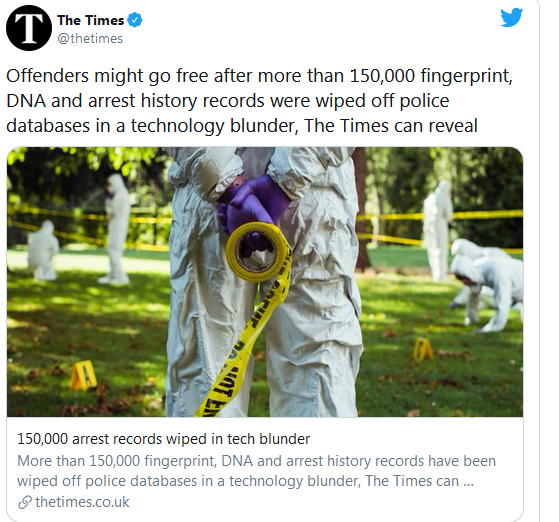Viewport: 559px width, 522px height.
Task: Click 'wiped off police' in the tweet text
Action: pos(383,101)
